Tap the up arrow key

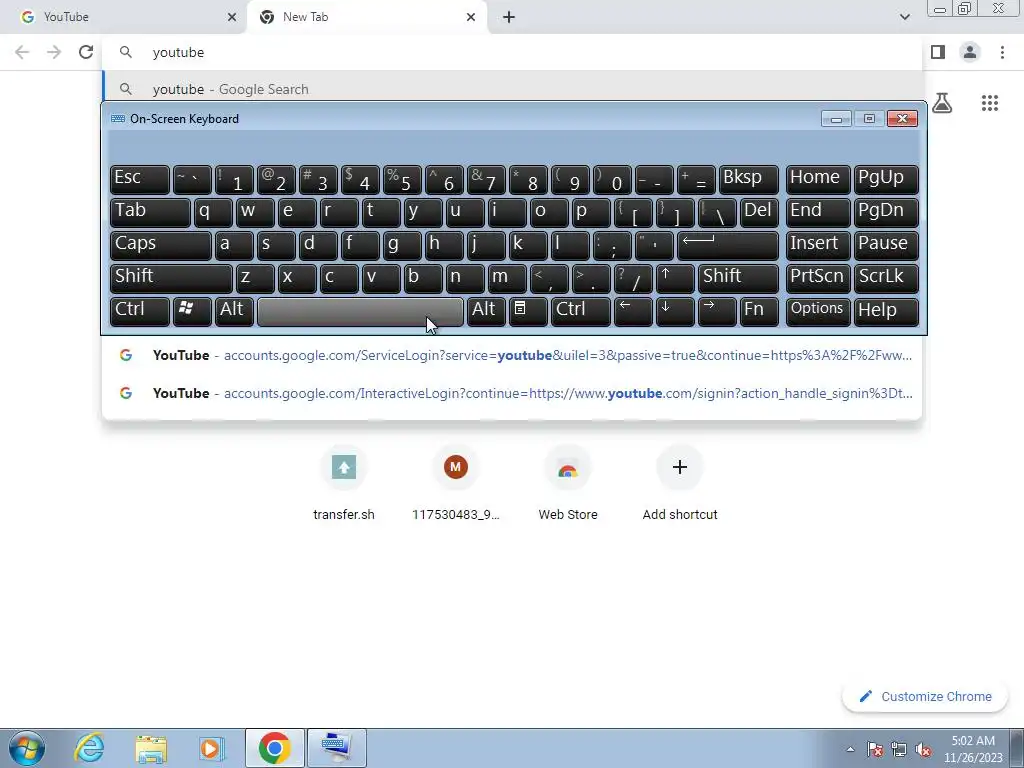click(x=675, y=278)
